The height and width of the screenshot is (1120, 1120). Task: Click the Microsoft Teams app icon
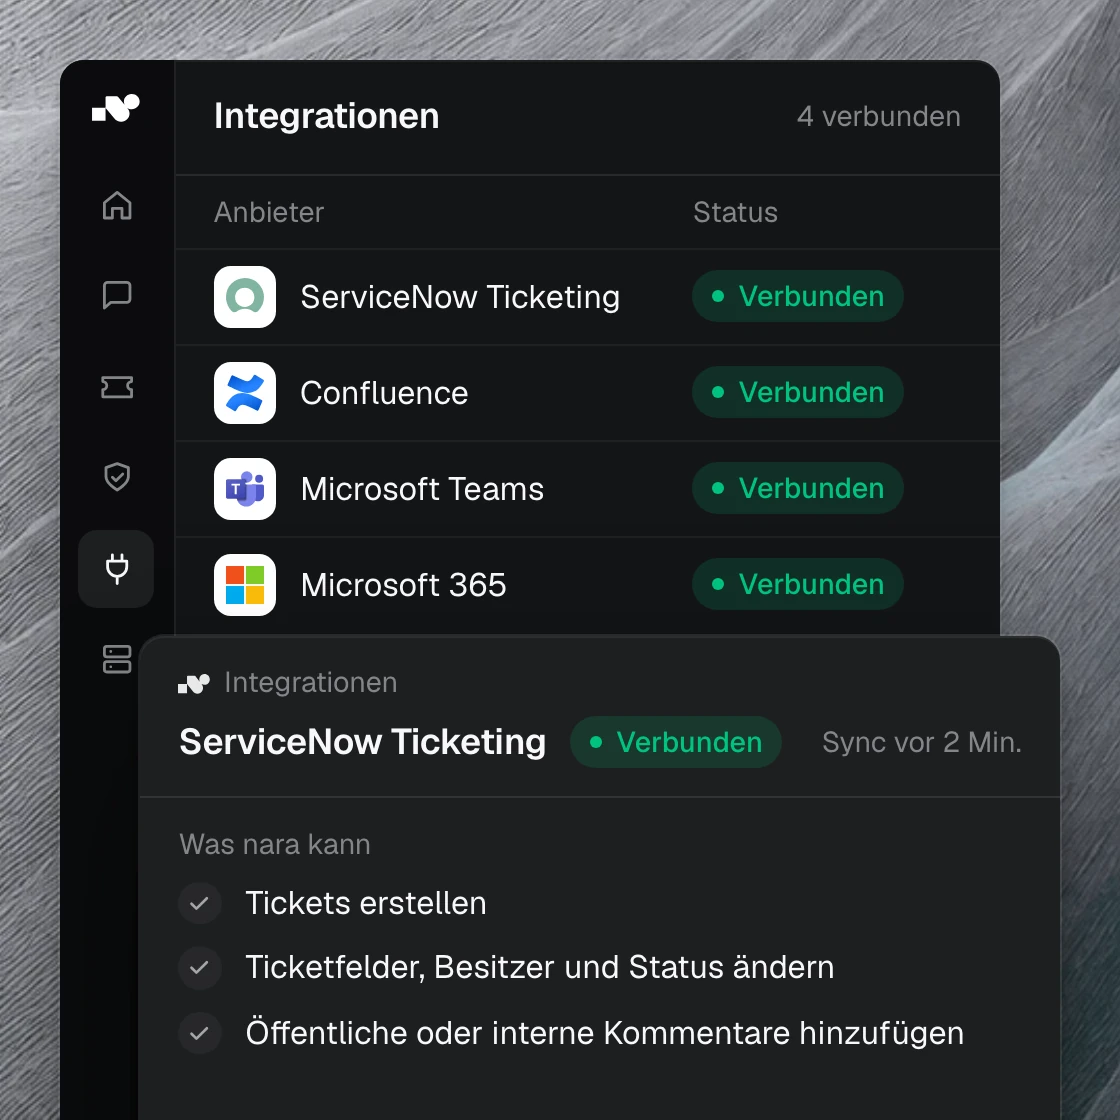click(x=245, y=489)
